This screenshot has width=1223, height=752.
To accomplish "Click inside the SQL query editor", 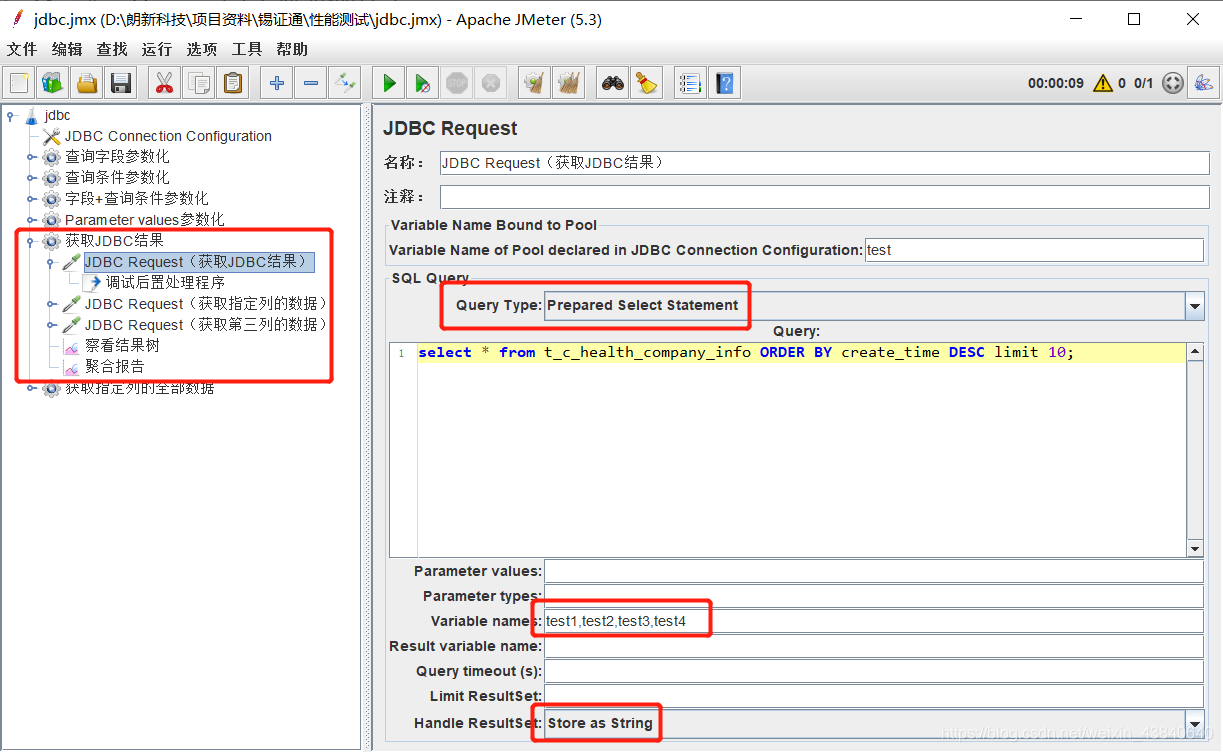I will [787, 449].
